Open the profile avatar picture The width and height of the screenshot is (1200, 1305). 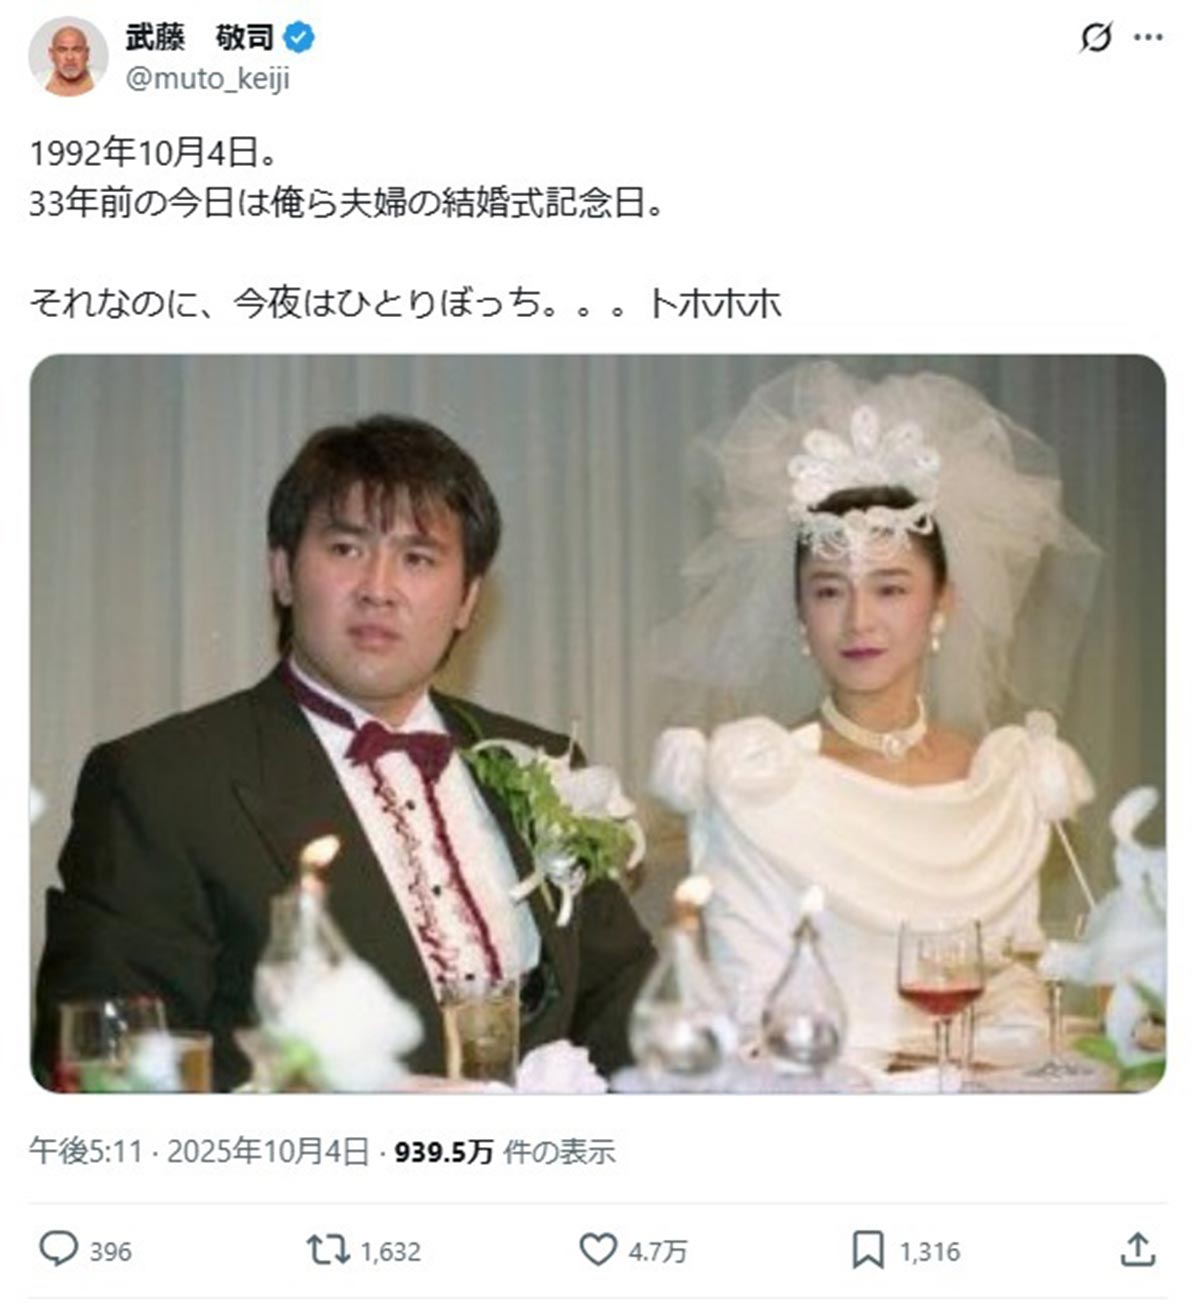(68, 56)
